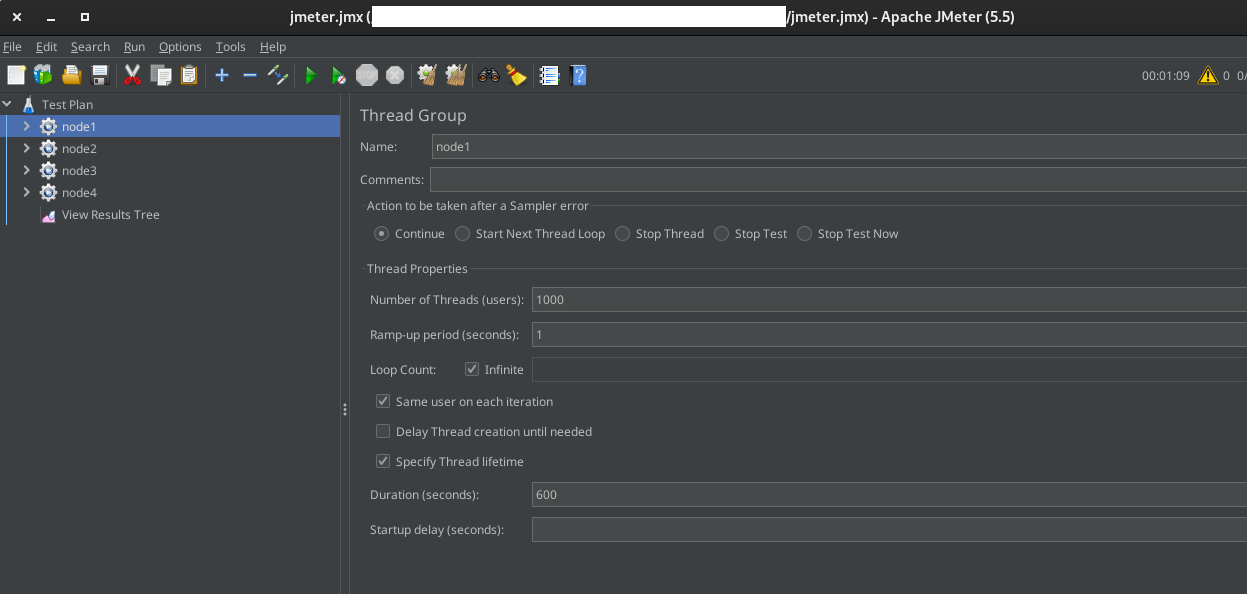Create a new test plan with New icon

click(16, 75)
